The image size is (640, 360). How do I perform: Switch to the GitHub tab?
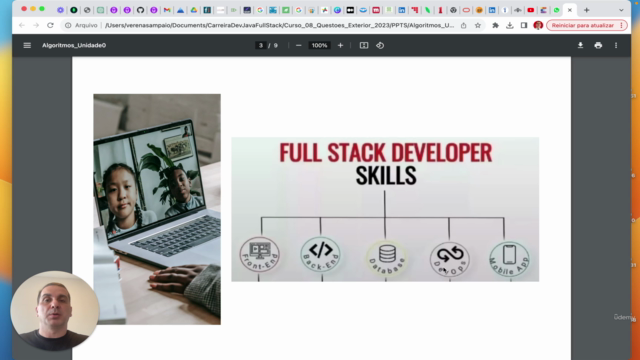[140, 10]
